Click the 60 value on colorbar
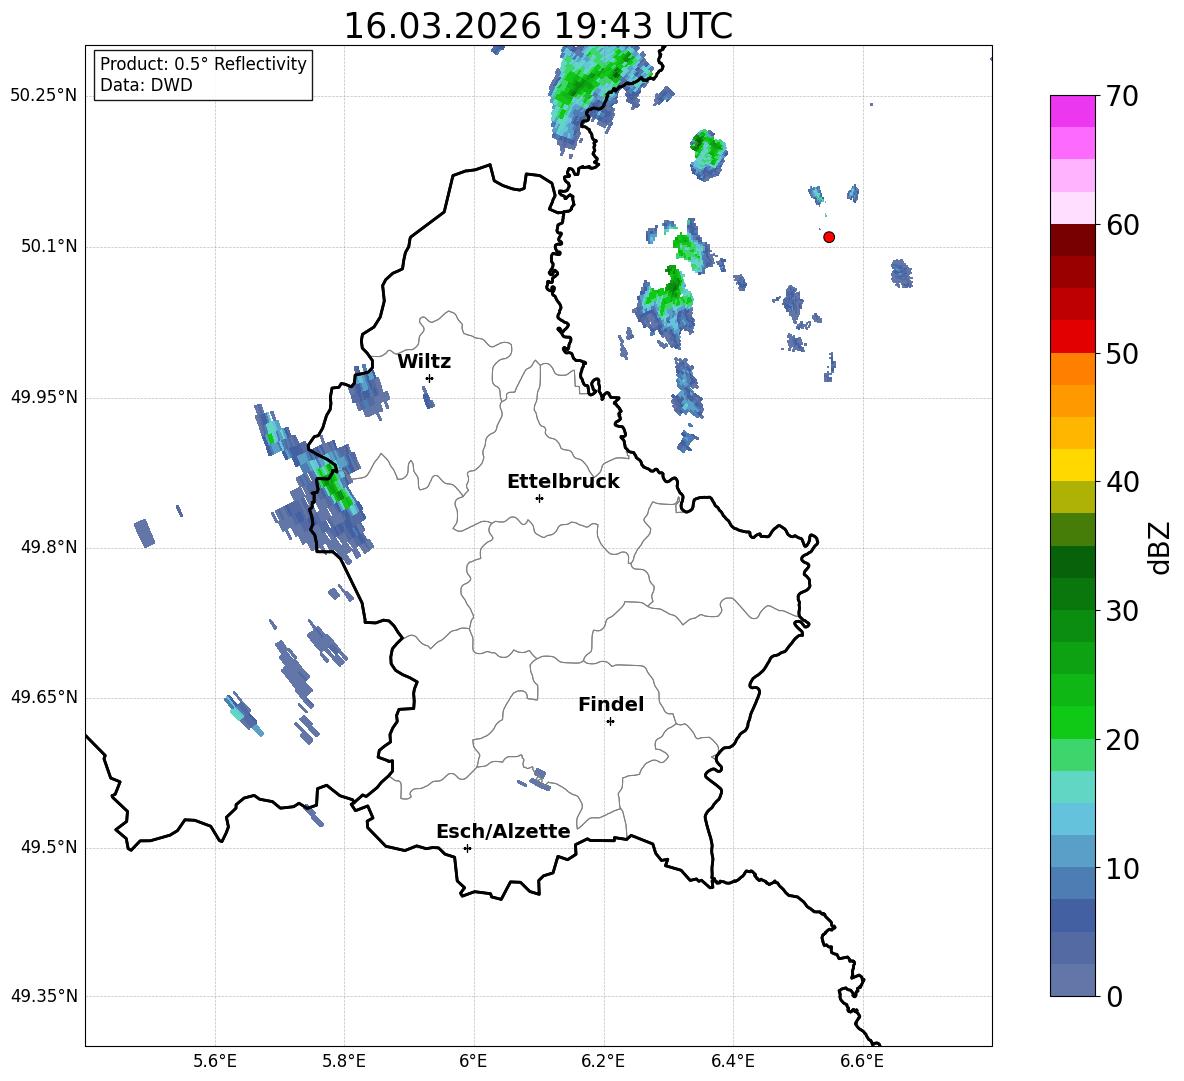Viewport: 1184px width, 1081px height. click(x=1122, y=225)
